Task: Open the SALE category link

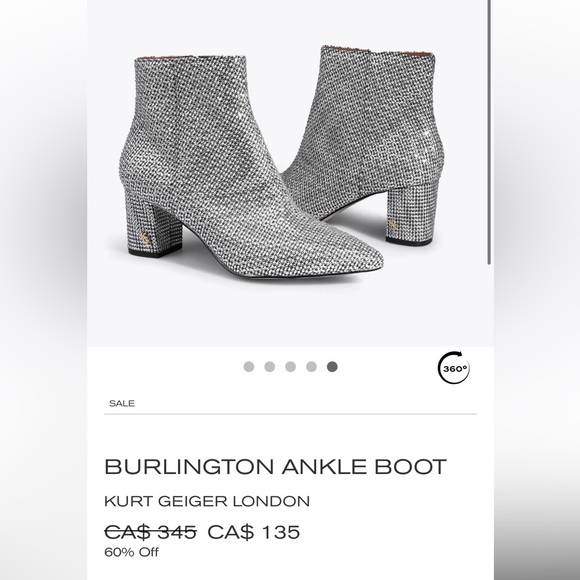Action: (x=122, y=403)
